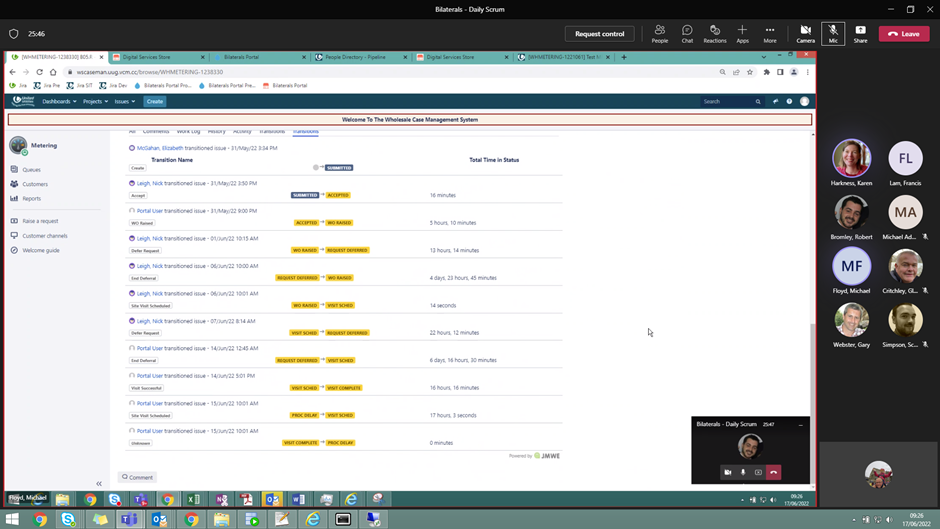Image resolution: width=940 pixels, height=529 pixels.
Task: Click the Request control button
Action: coord(599,34)
